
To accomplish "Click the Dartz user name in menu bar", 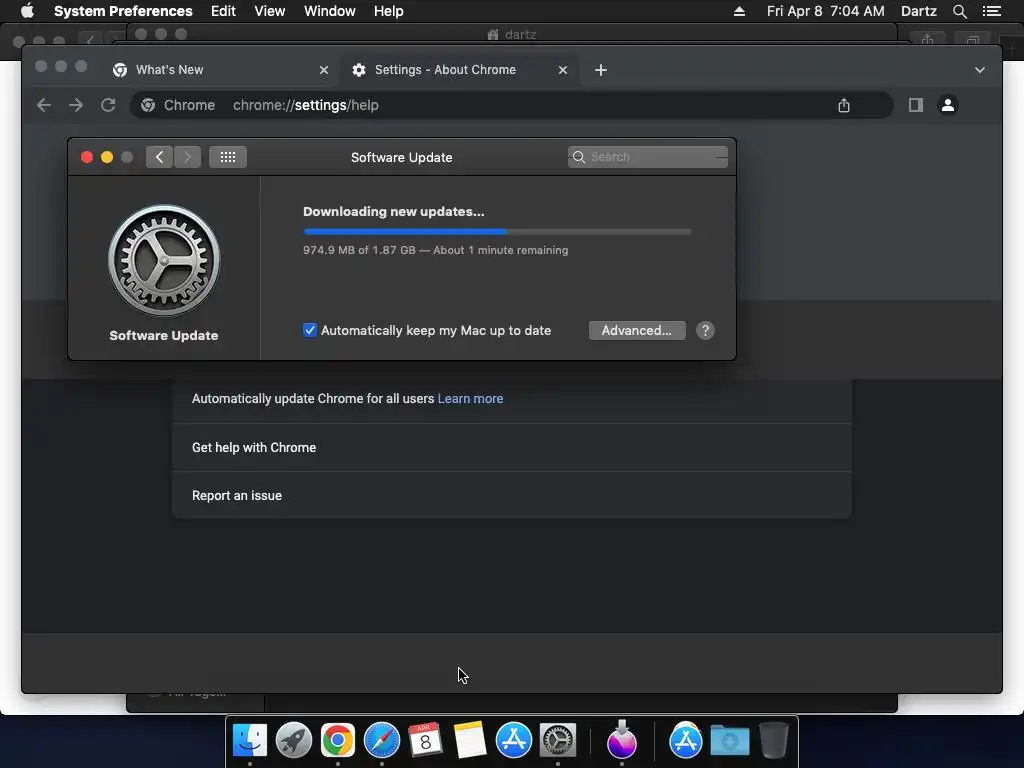I will 918,11.
